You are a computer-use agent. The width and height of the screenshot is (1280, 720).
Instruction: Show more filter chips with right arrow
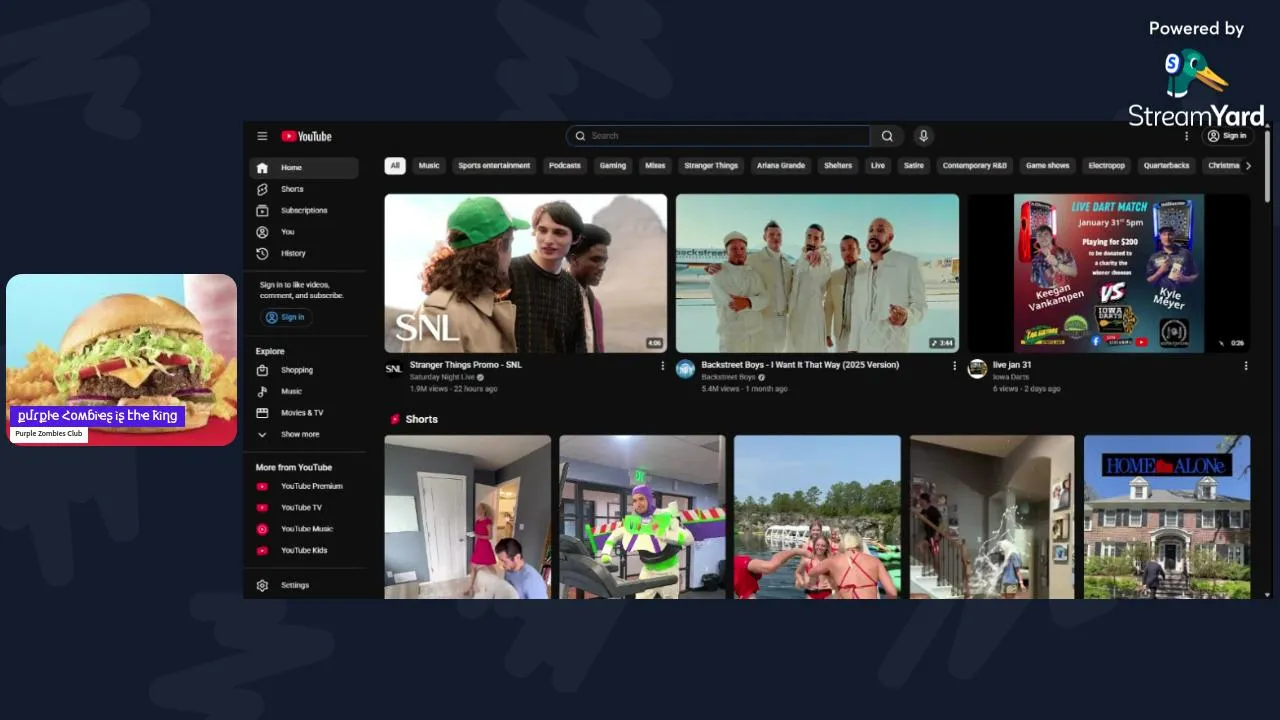[x=1248, y=166]
